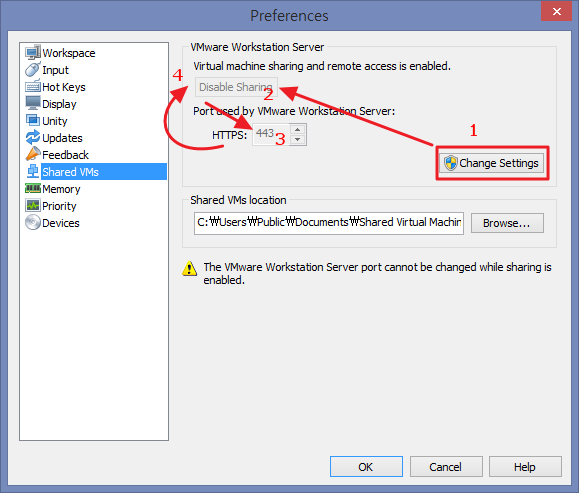
Task: Click the Disable Sharing button
Action: tap(236, 87)
